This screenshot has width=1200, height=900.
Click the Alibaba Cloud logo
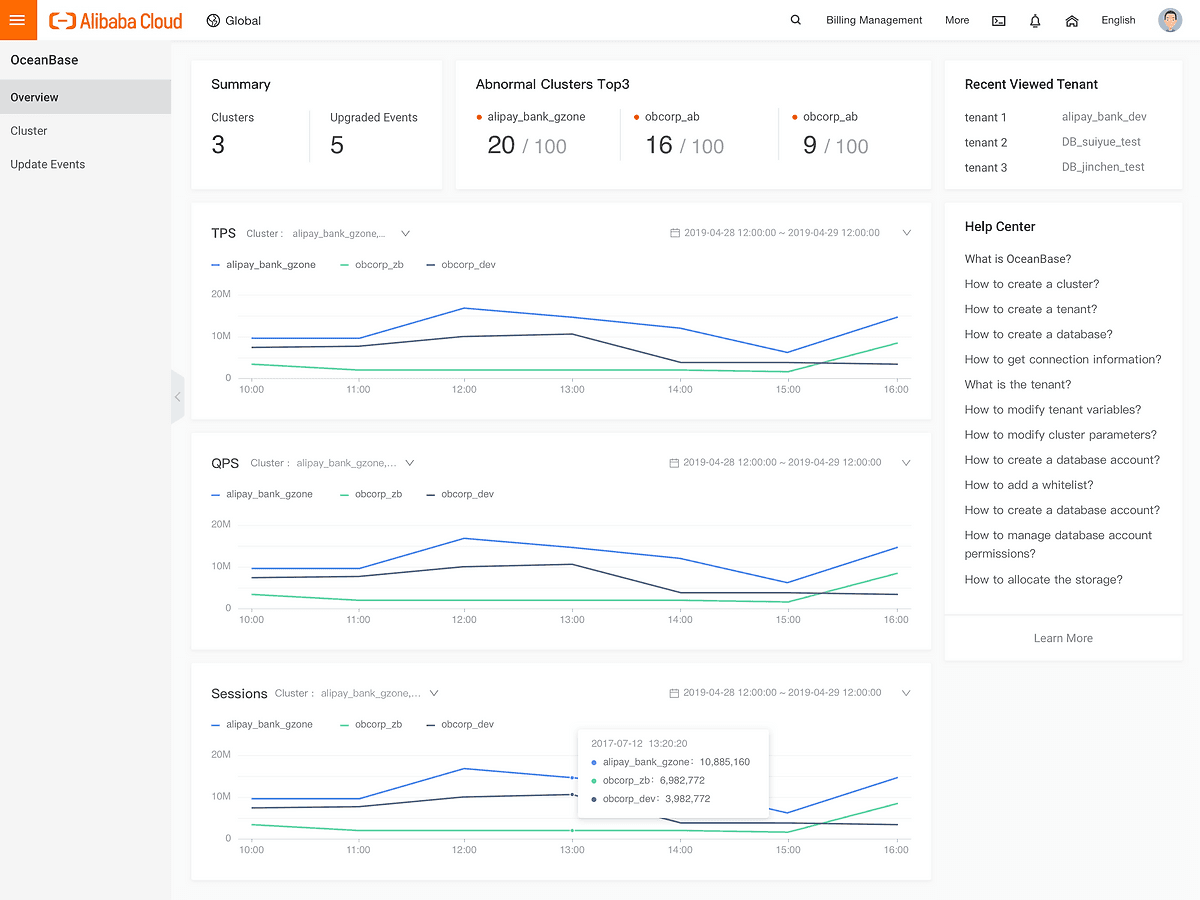[x=116, y=20]
